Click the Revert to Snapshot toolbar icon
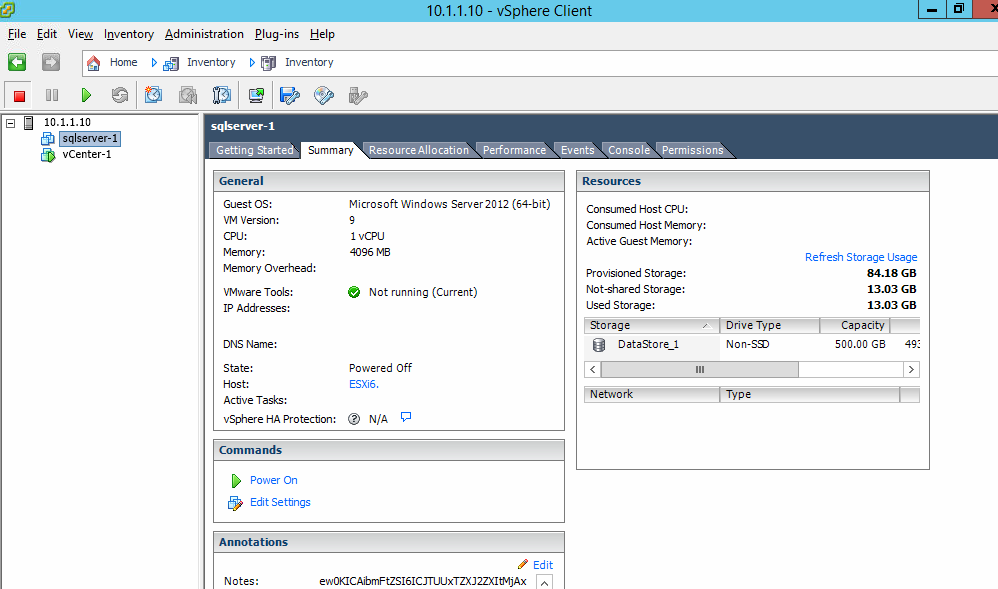 click(x=188, y=96)
